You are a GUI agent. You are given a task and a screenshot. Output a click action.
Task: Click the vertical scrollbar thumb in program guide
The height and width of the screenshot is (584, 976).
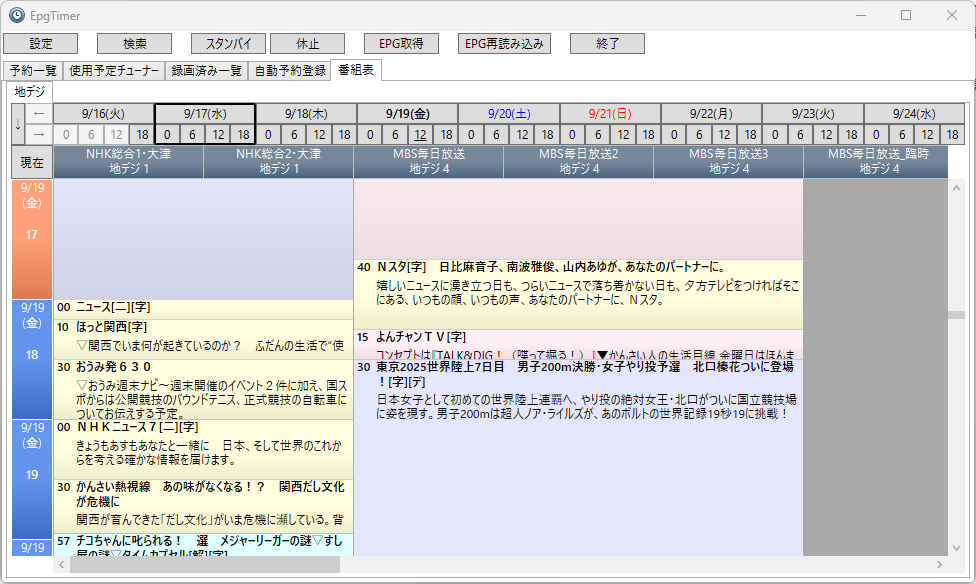click(957, 314)
